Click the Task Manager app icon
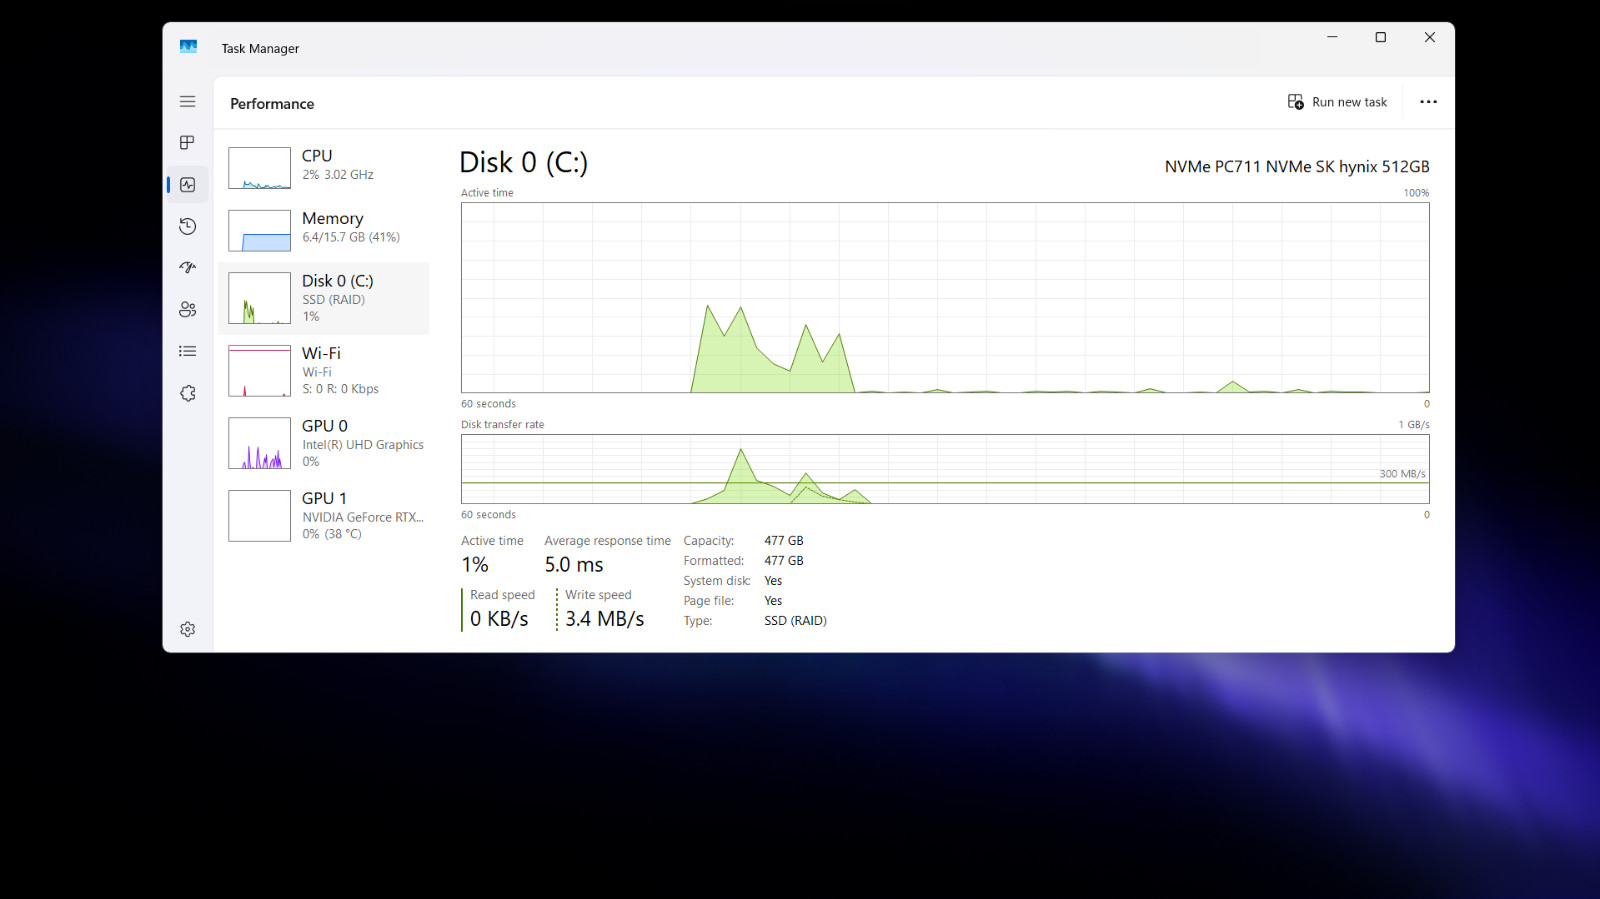Screen dimensions: 1600x899 click(188, 47)
